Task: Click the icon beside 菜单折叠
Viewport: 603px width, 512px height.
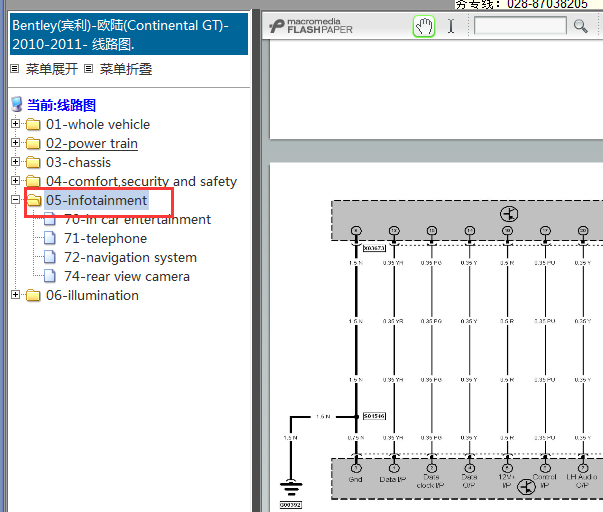Action: click(88, 69)
